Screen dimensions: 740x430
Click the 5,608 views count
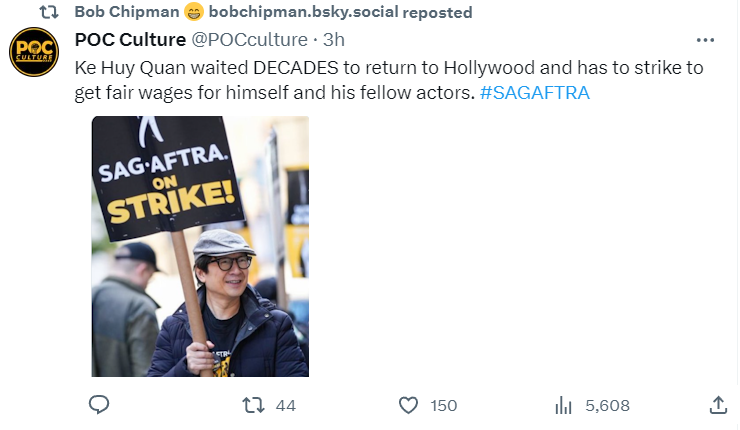(x=607, y=405)
